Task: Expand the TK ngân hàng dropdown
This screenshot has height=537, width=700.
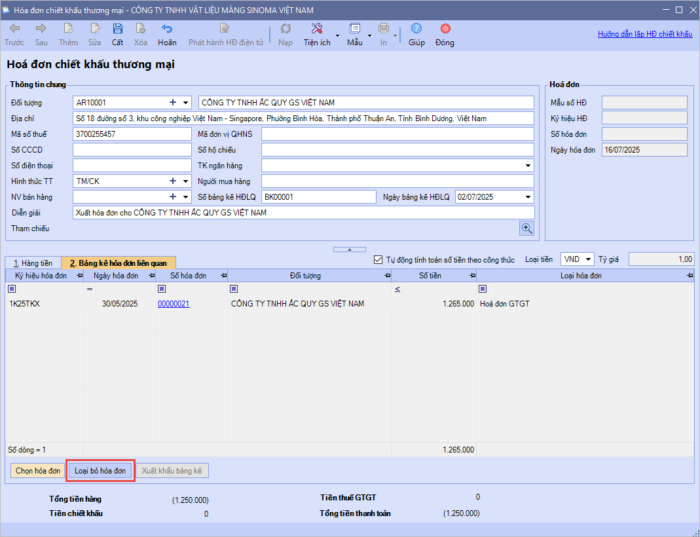Action: [x=528, y=165]
